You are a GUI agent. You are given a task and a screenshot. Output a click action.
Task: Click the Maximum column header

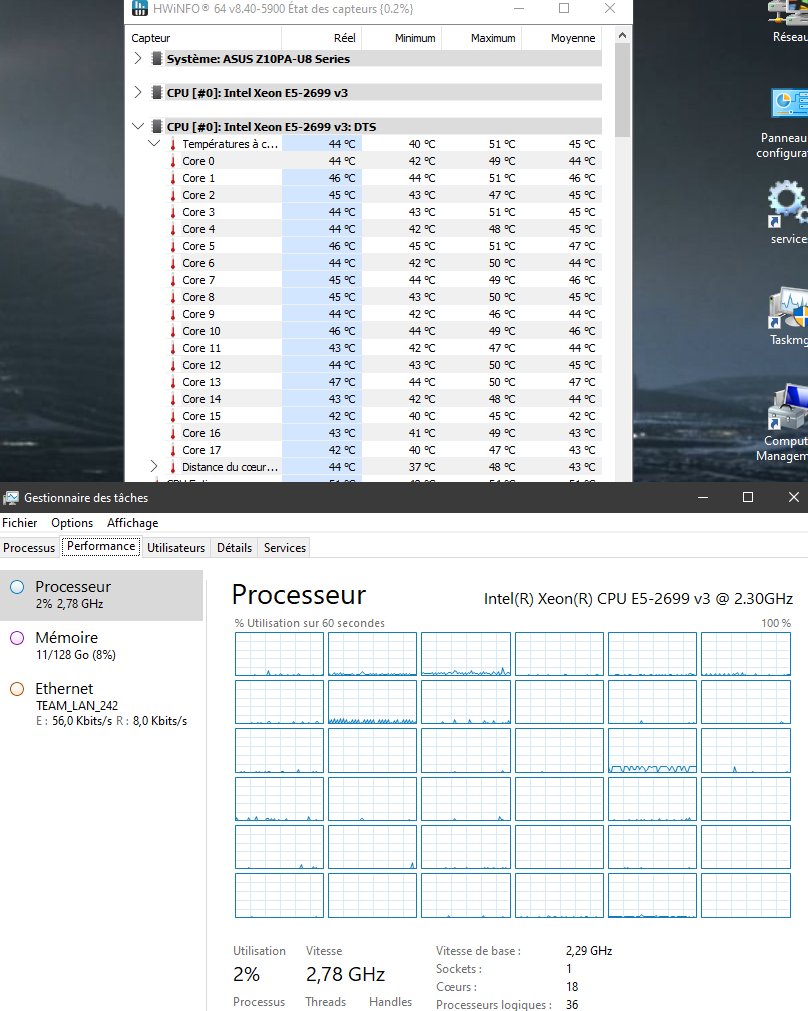click(x=481, y=38)
